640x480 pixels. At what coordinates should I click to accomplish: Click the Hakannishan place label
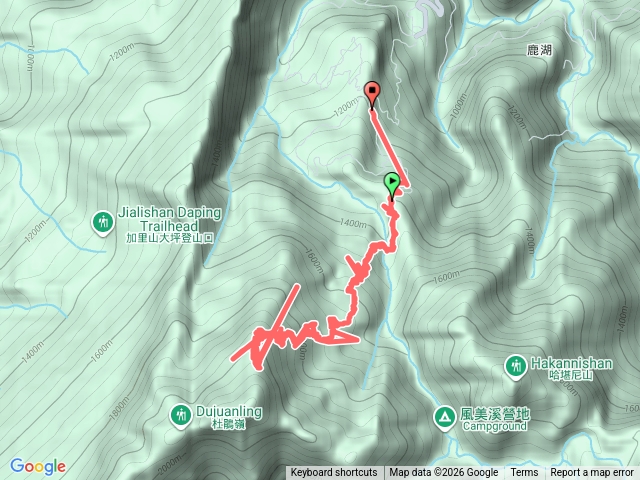coord(571,363)
